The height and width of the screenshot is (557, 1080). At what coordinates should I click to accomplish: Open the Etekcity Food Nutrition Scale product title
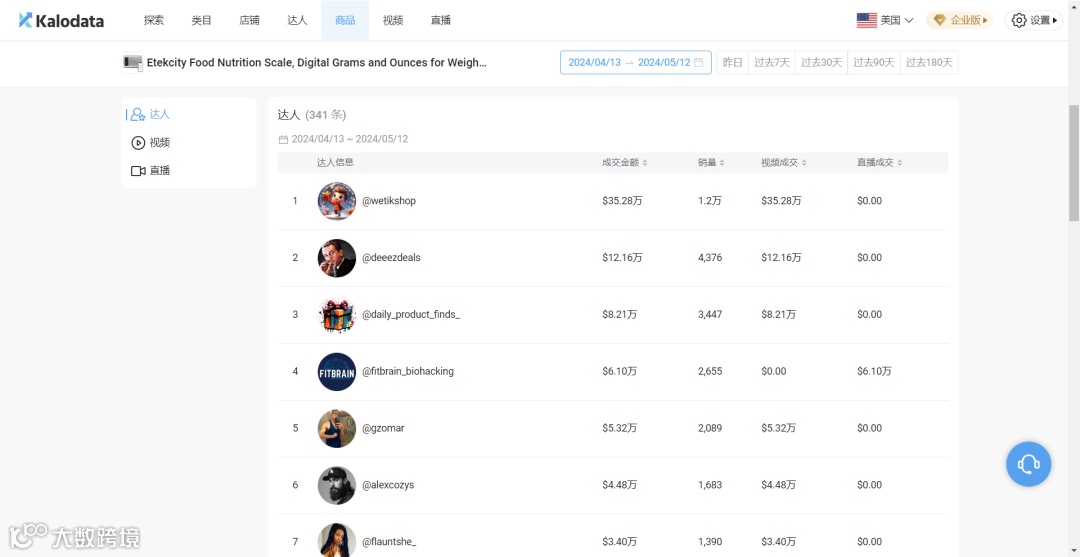(317, 63)
